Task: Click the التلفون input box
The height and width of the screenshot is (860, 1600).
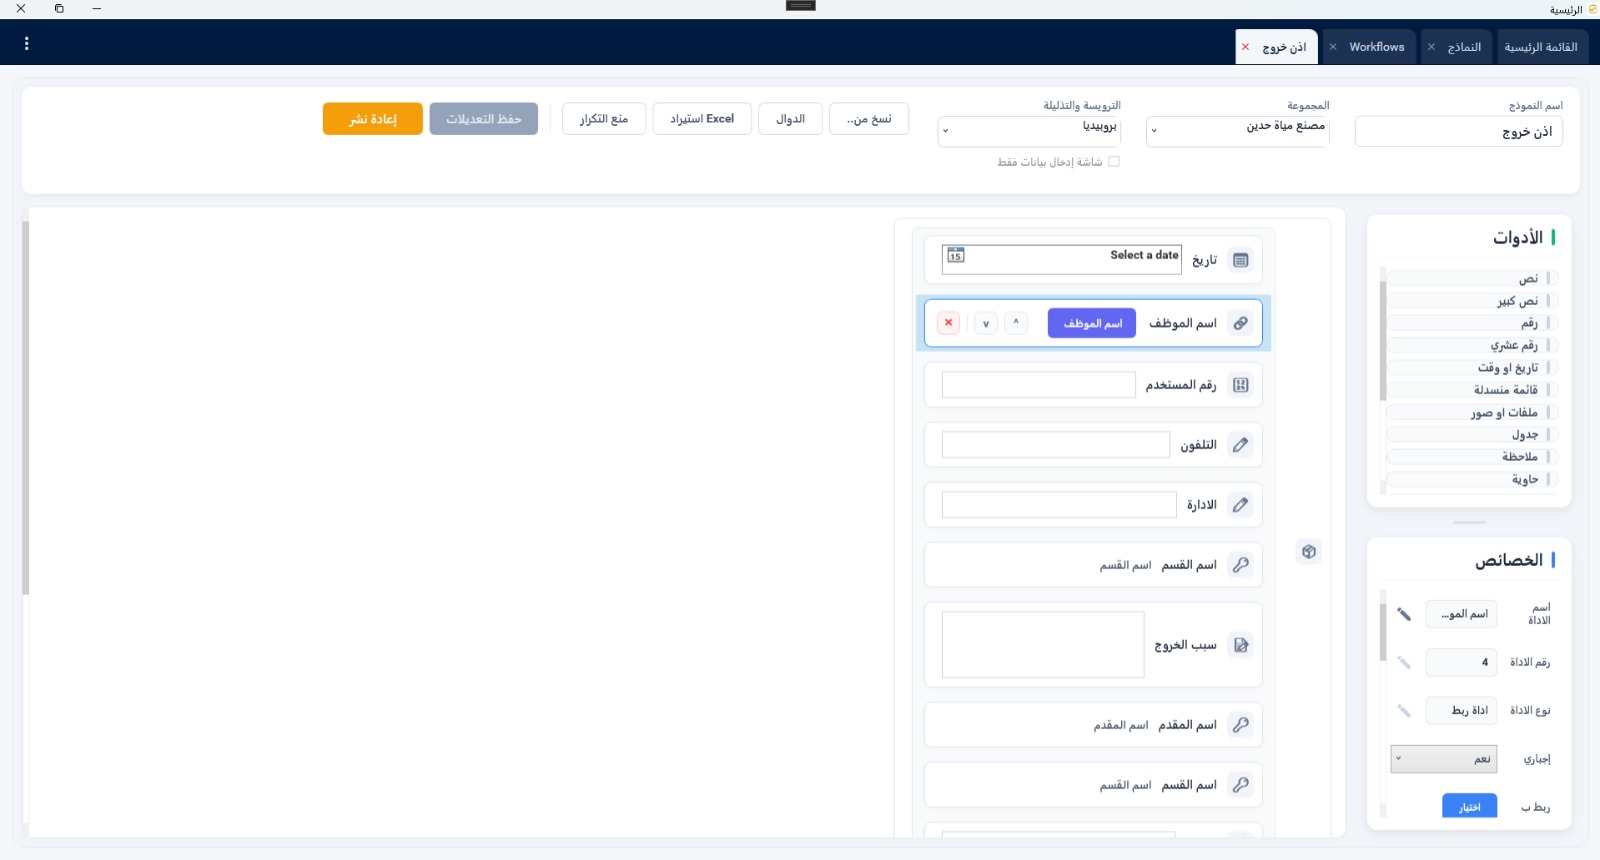Action: coord(1056,445)
